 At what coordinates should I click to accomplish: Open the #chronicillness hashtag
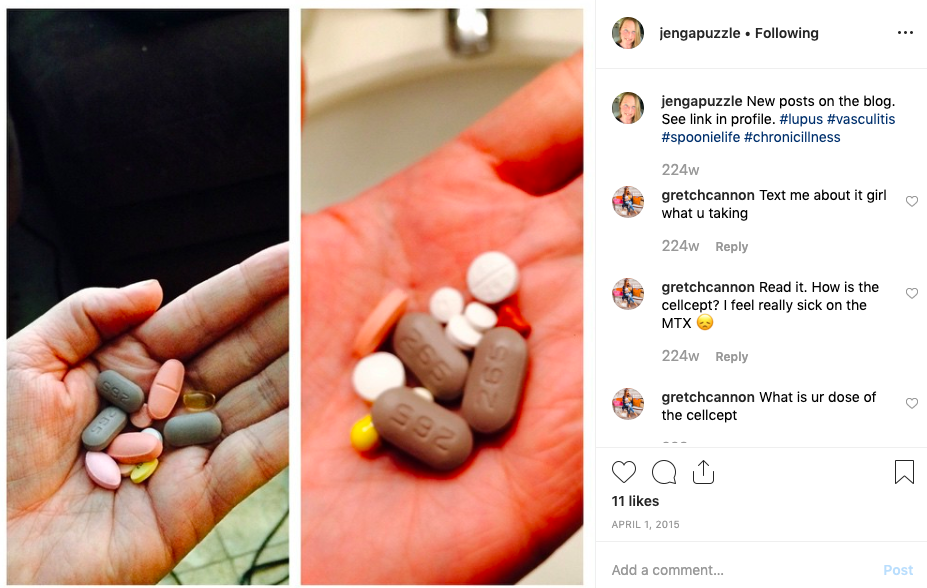(x=792, y=137)
